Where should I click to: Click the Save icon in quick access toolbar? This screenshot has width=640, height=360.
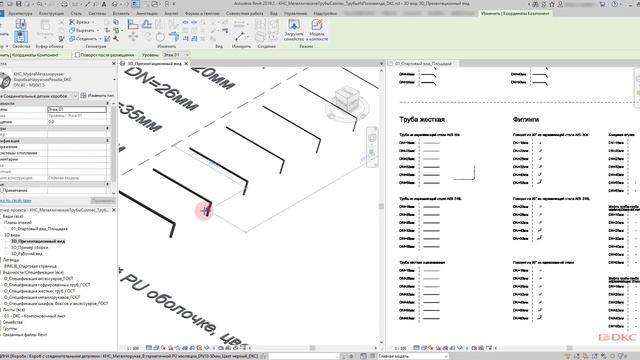click(x=18, y=4)
